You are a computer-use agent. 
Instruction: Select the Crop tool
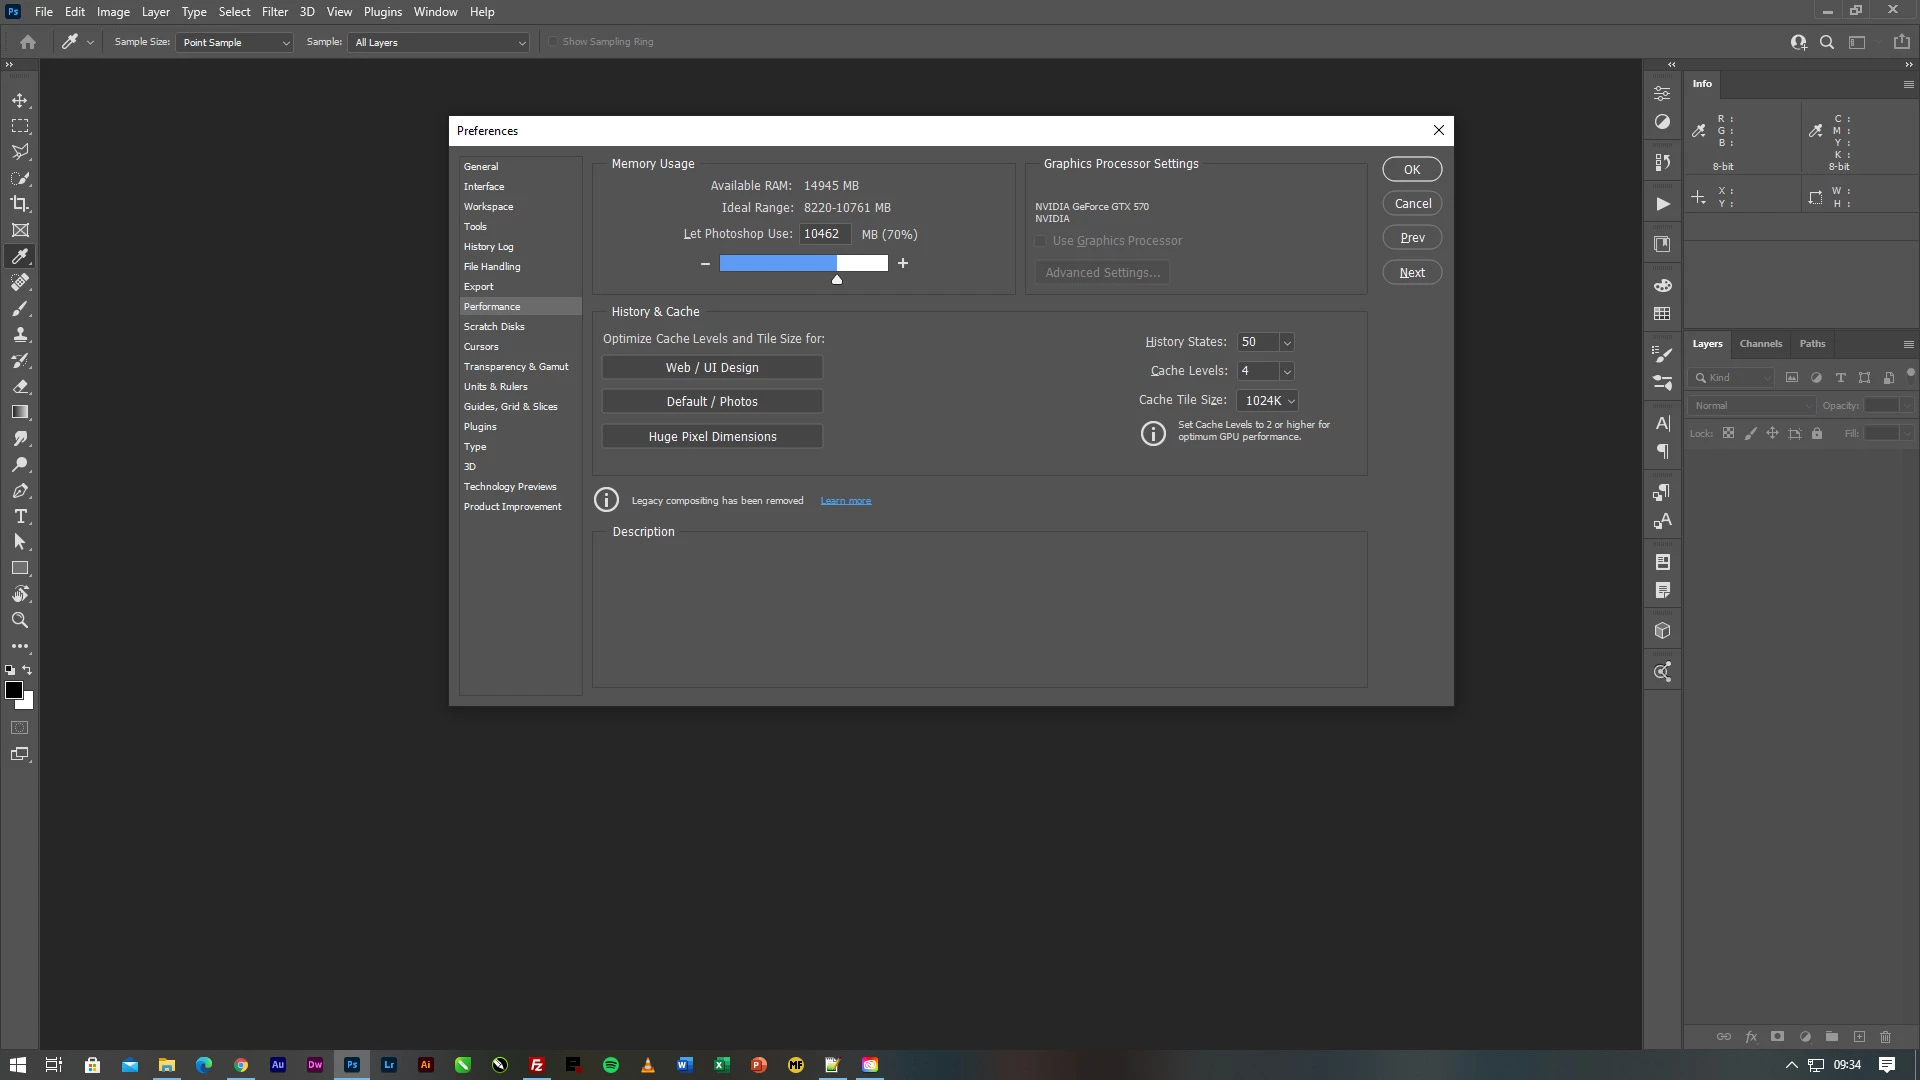tap(20, 204)
